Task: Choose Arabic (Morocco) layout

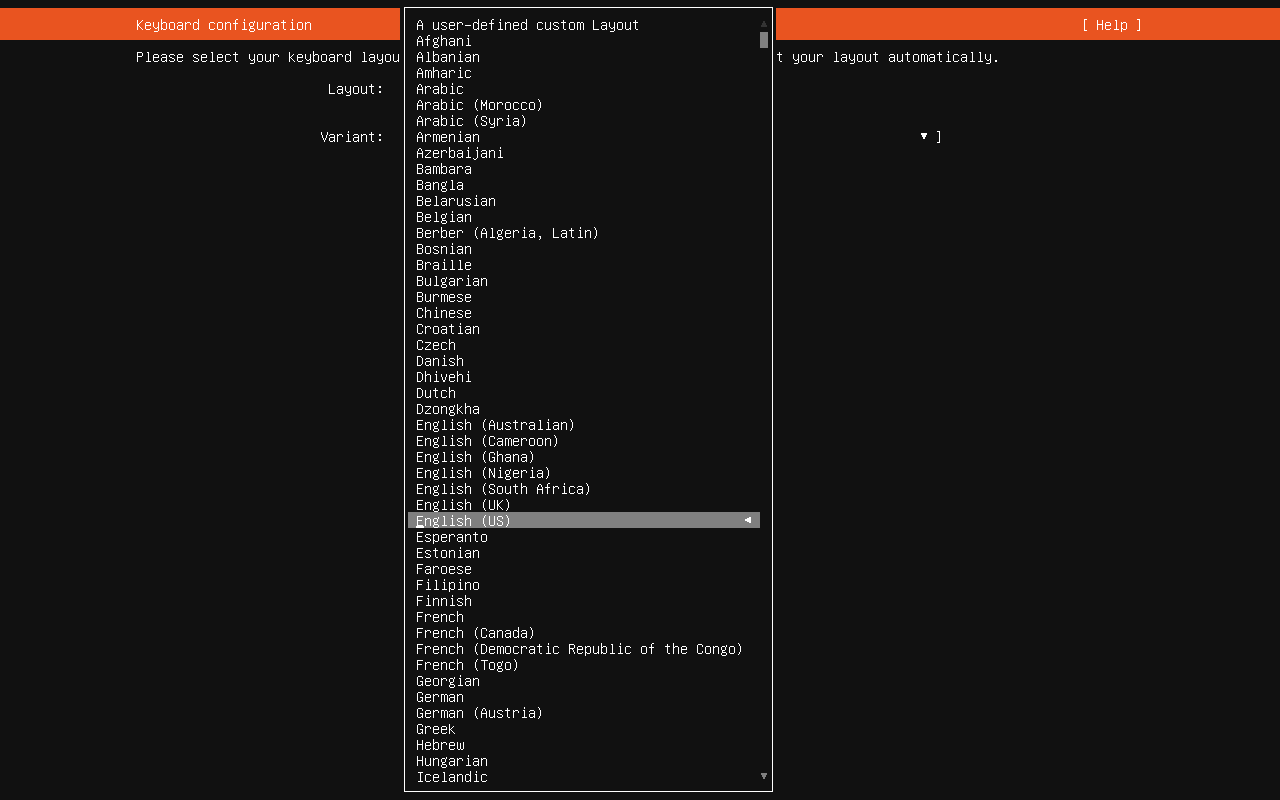Action: pyautogui.click(x=479, y=105)
